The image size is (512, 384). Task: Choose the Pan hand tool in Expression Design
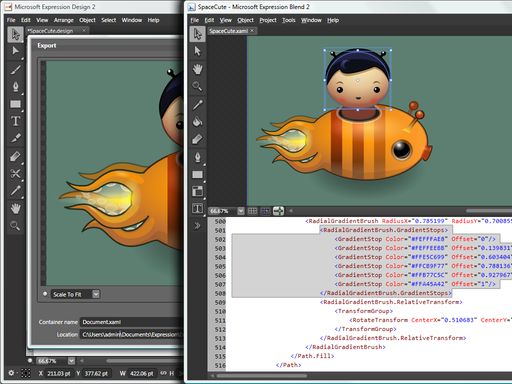15,209
